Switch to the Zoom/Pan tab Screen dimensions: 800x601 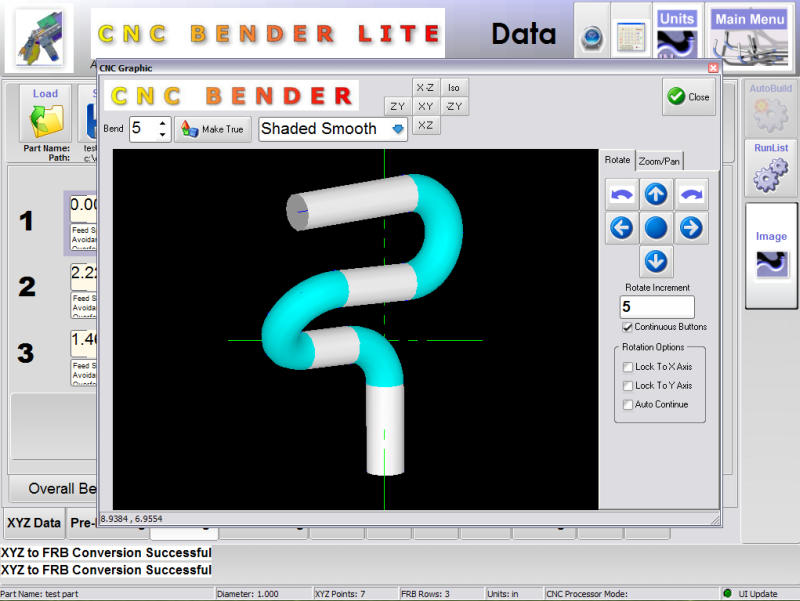click(x=660, y=160)
